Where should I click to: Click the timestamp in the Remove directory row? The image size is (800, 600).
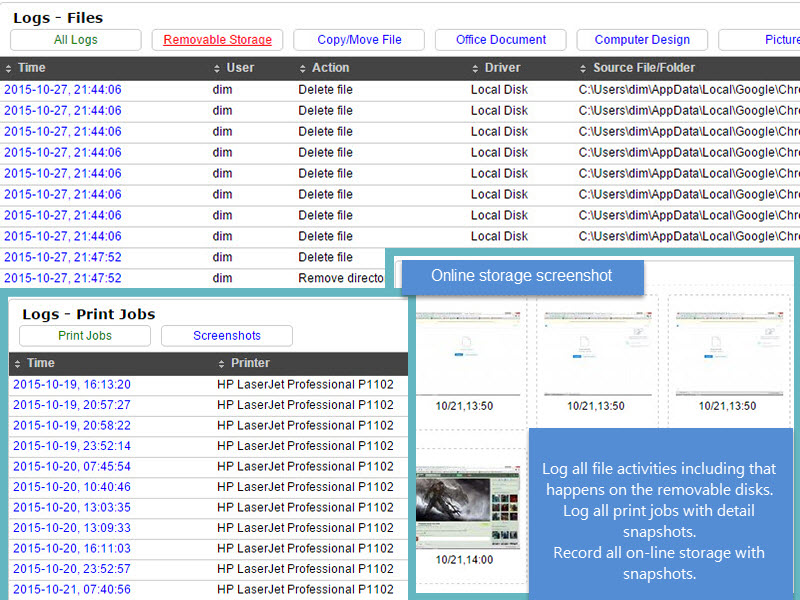[x=62, y=279]
